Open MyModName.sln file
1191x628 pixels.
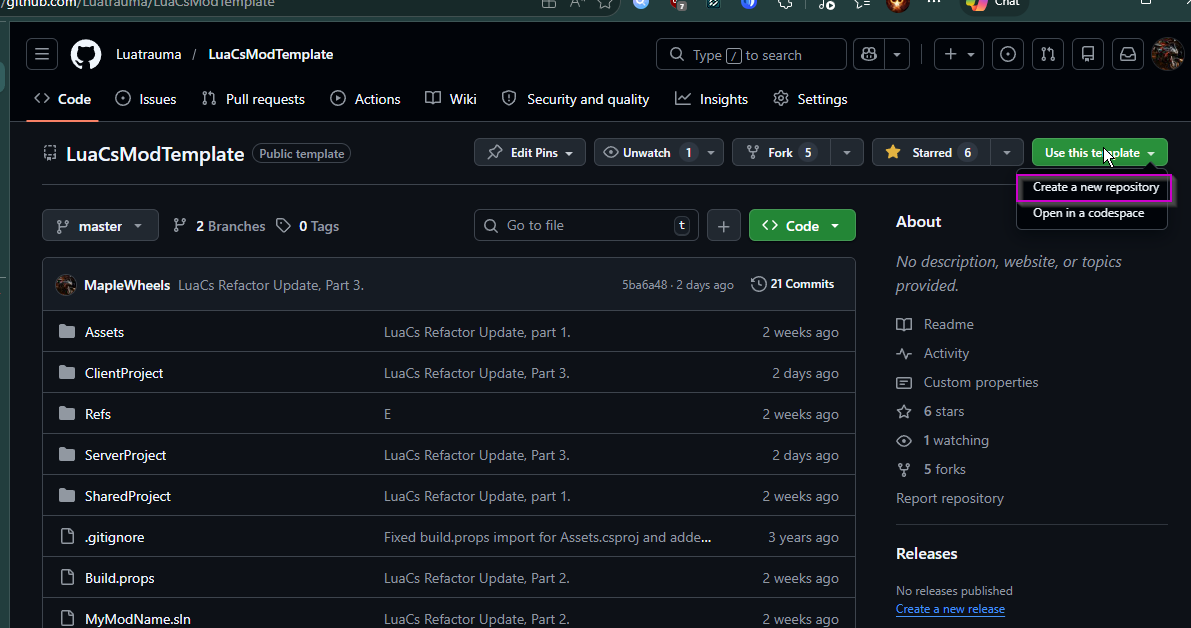137,619
